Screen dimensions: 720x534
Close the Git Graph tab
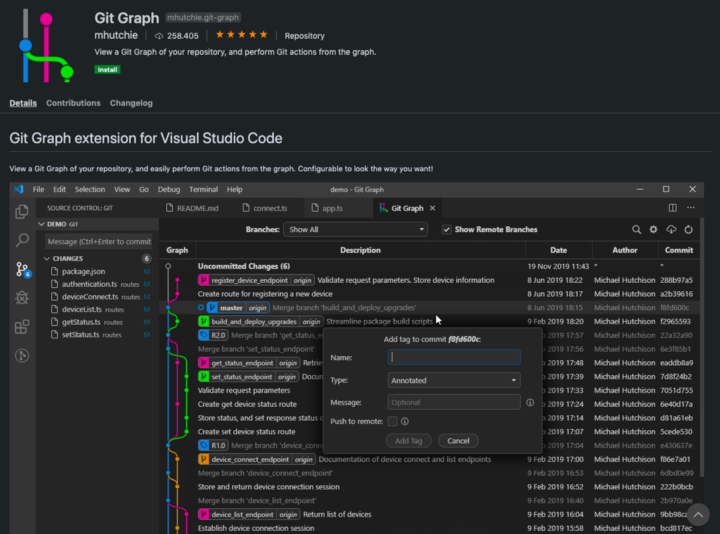433,208
